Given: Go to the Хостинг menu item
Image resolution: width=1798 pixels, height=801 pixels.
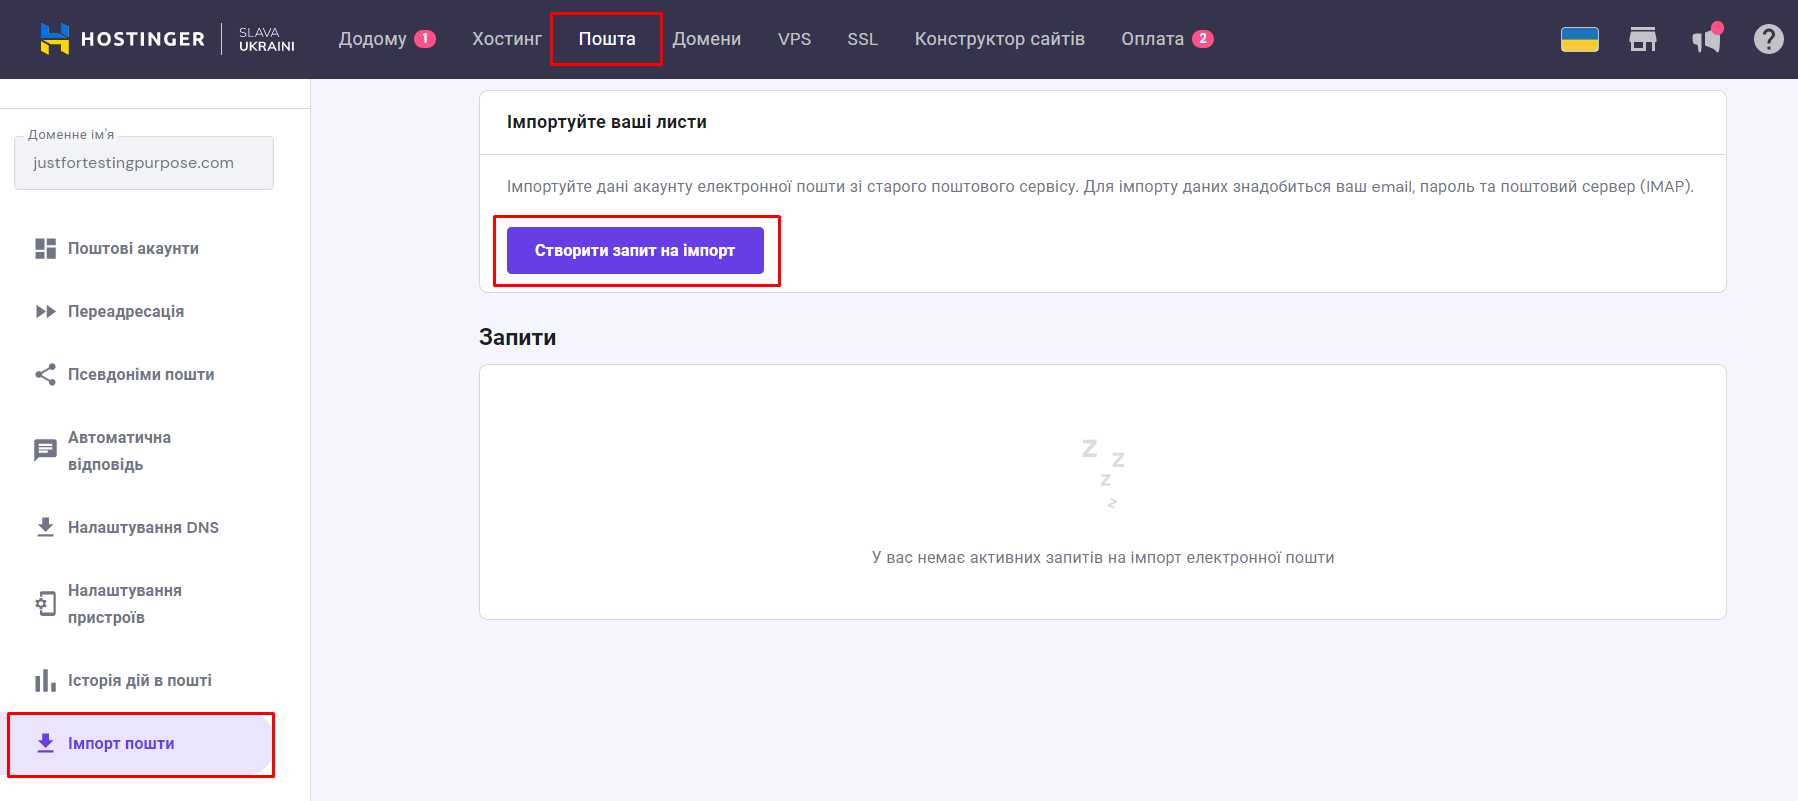Looking at the screenshot, I should pyautogui.click(x=506, y=39).
